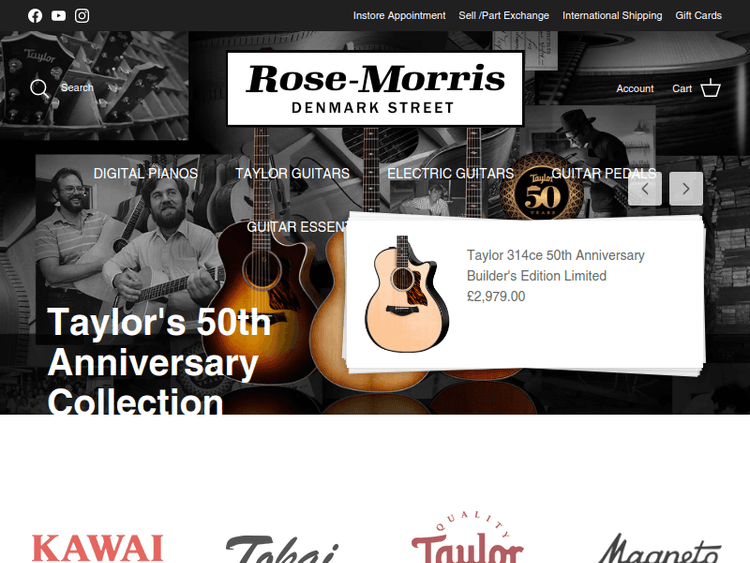The image size is (750, 563).
Task: Select the Electric Guitars menu item
Action: pos(450,173)
